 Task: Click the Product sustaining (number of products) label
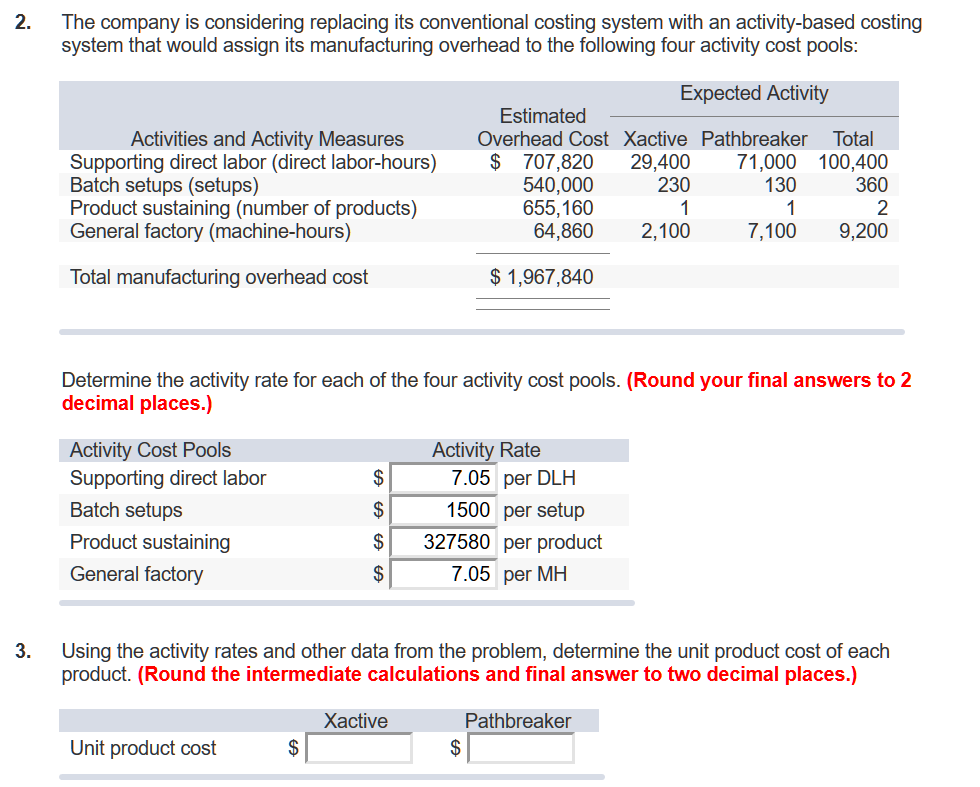pos(243,208)
